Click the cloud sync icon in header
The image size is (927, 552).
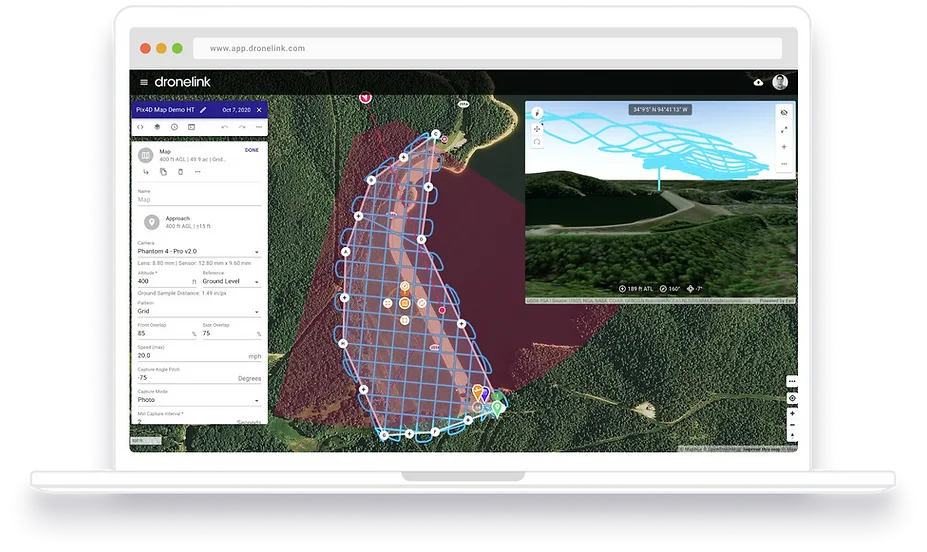pyautogui.click(x=758, y=82)
